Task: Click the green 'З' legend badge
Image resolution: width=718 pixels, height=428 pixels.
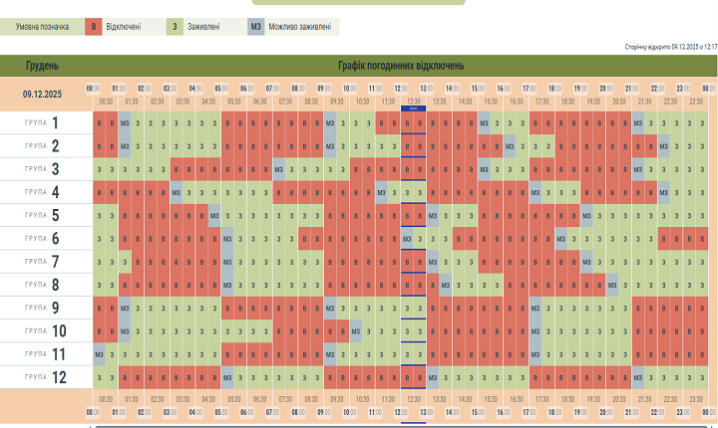Action: (176, 27)
